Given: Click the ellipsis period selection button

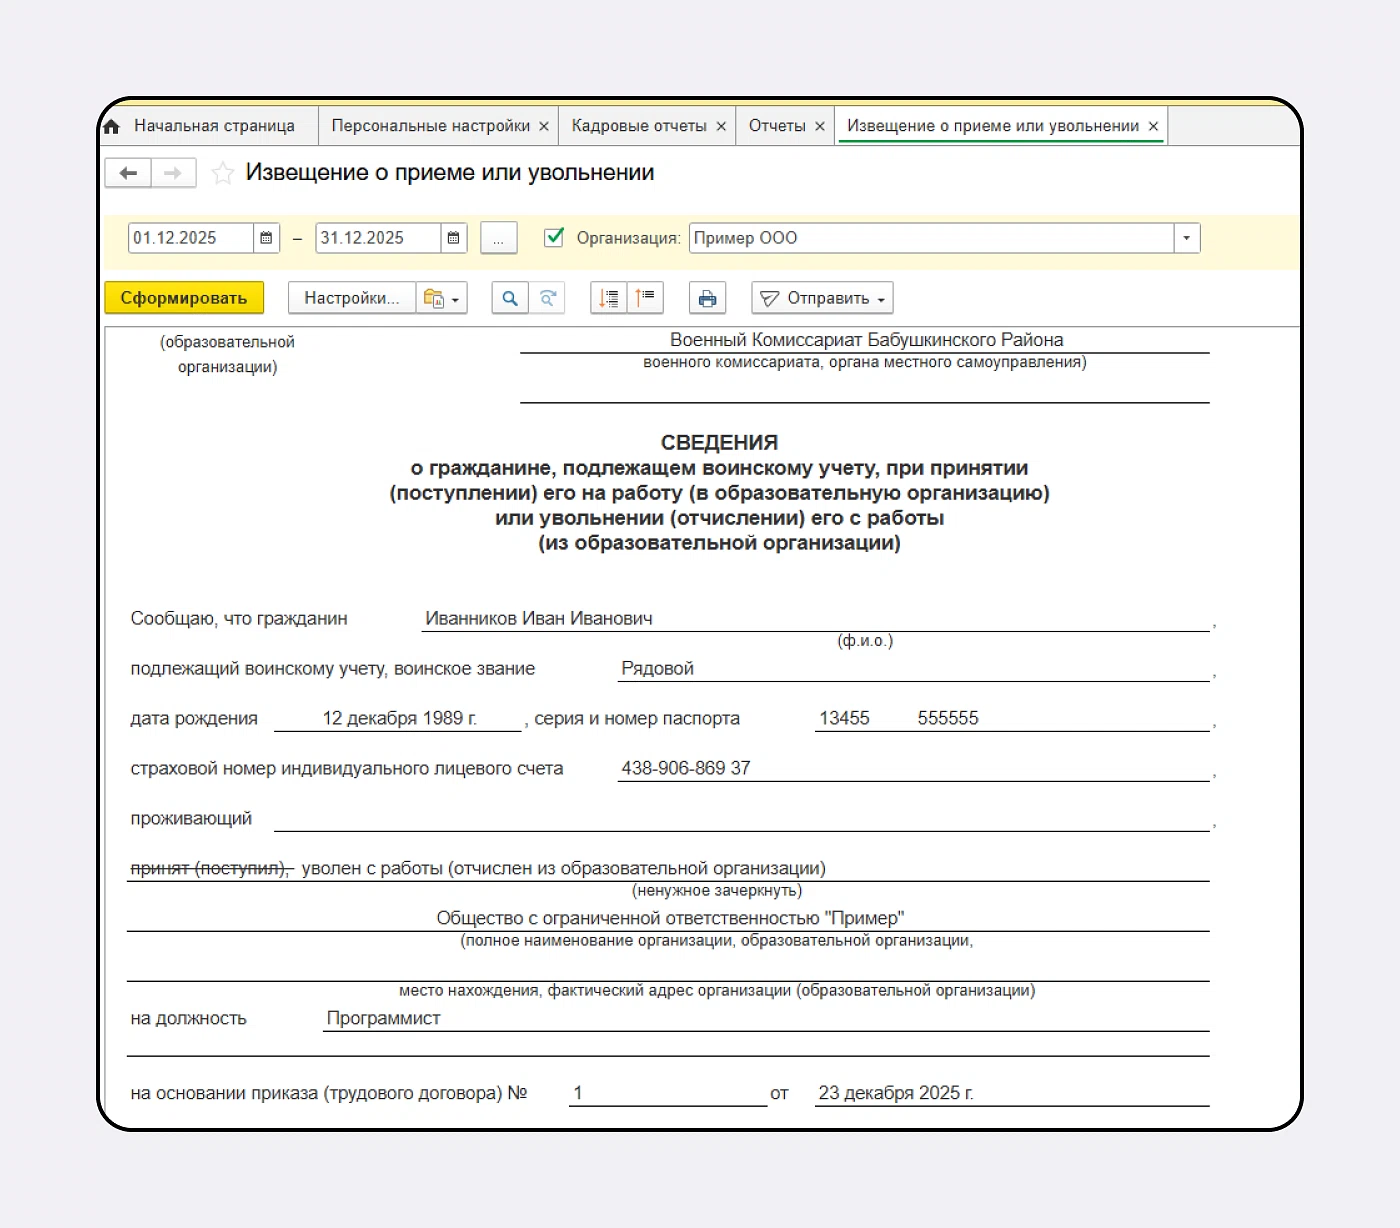Looking at the screenshot, I should pos(498,238).
